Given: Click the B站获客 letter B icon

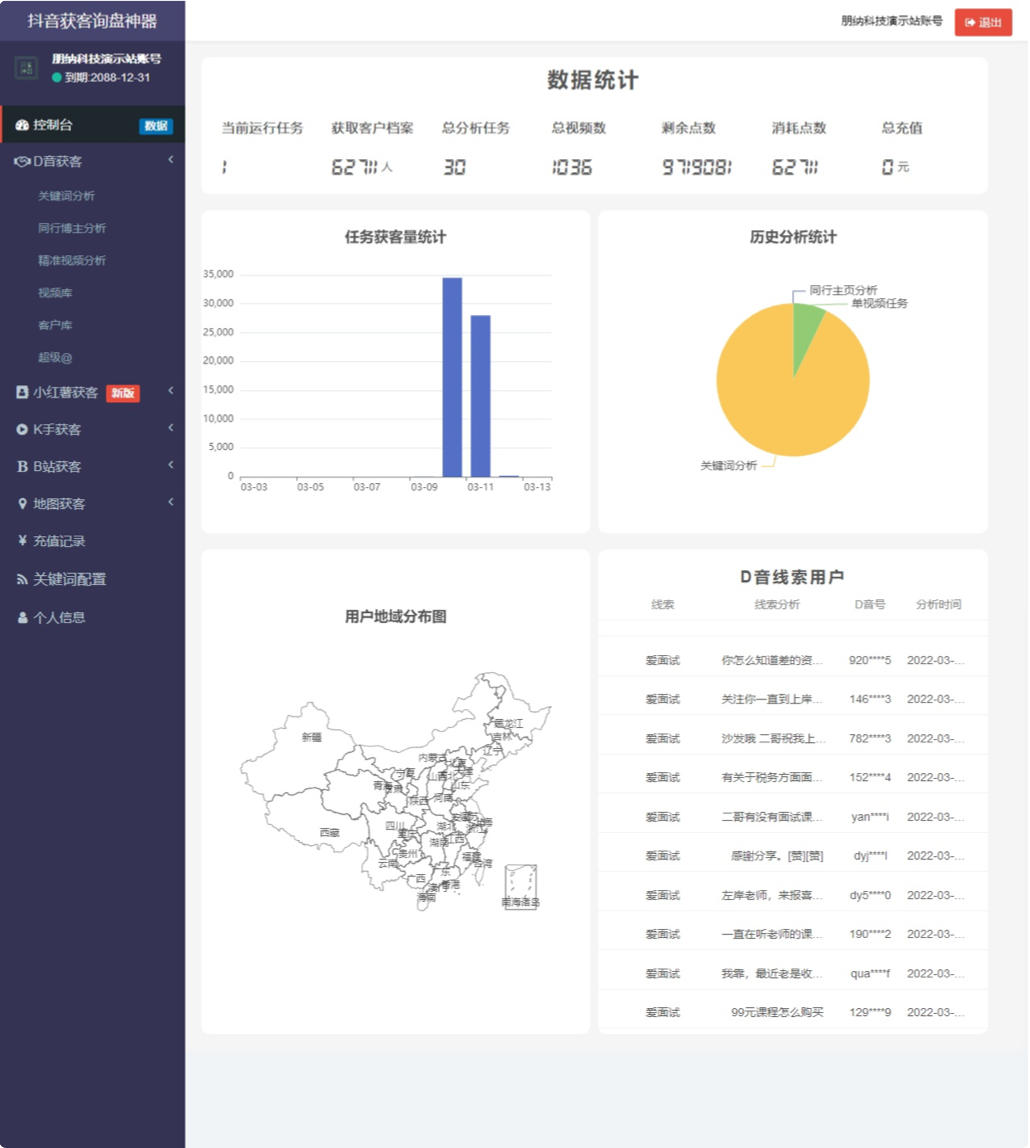Looking at the screenshot, I should tap(22, 466).
